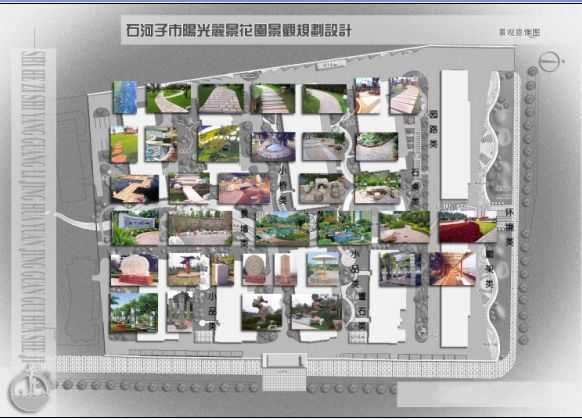View the rockery garden with pond photo
Screen dimensions: 582x419
tap(317, 312)
